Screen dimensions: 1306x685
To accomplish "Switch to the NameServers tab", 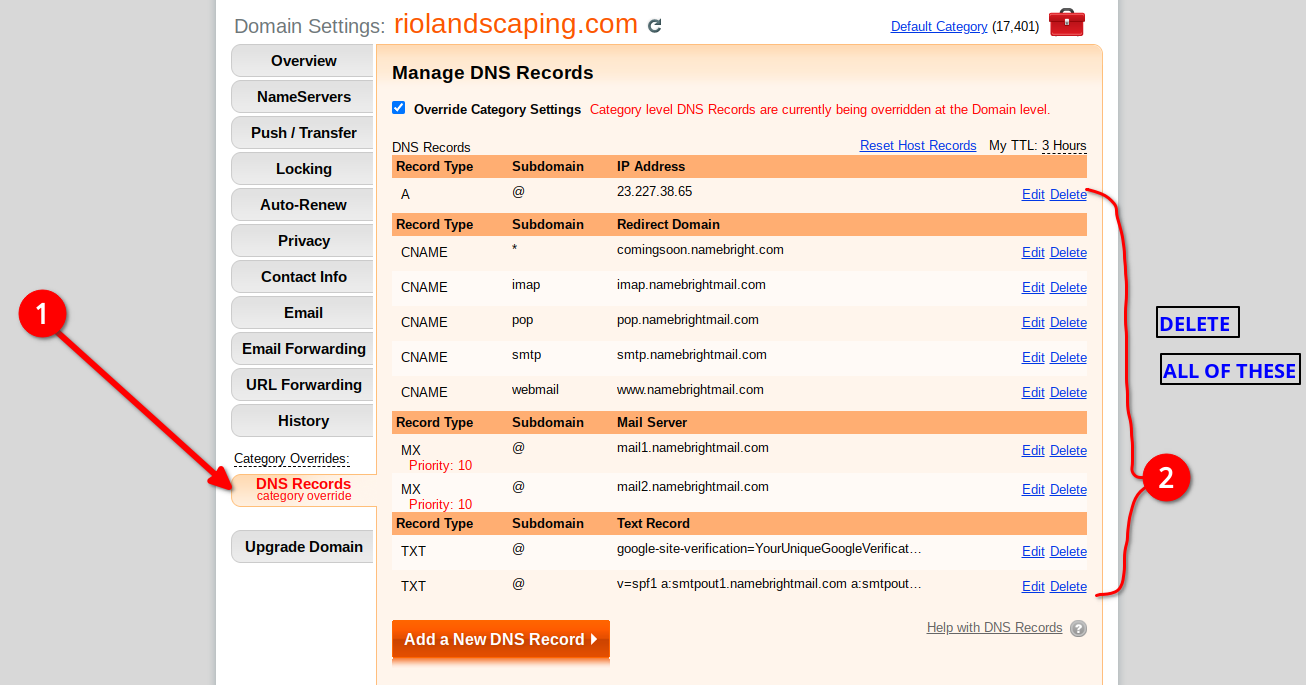I will (303, 97).
